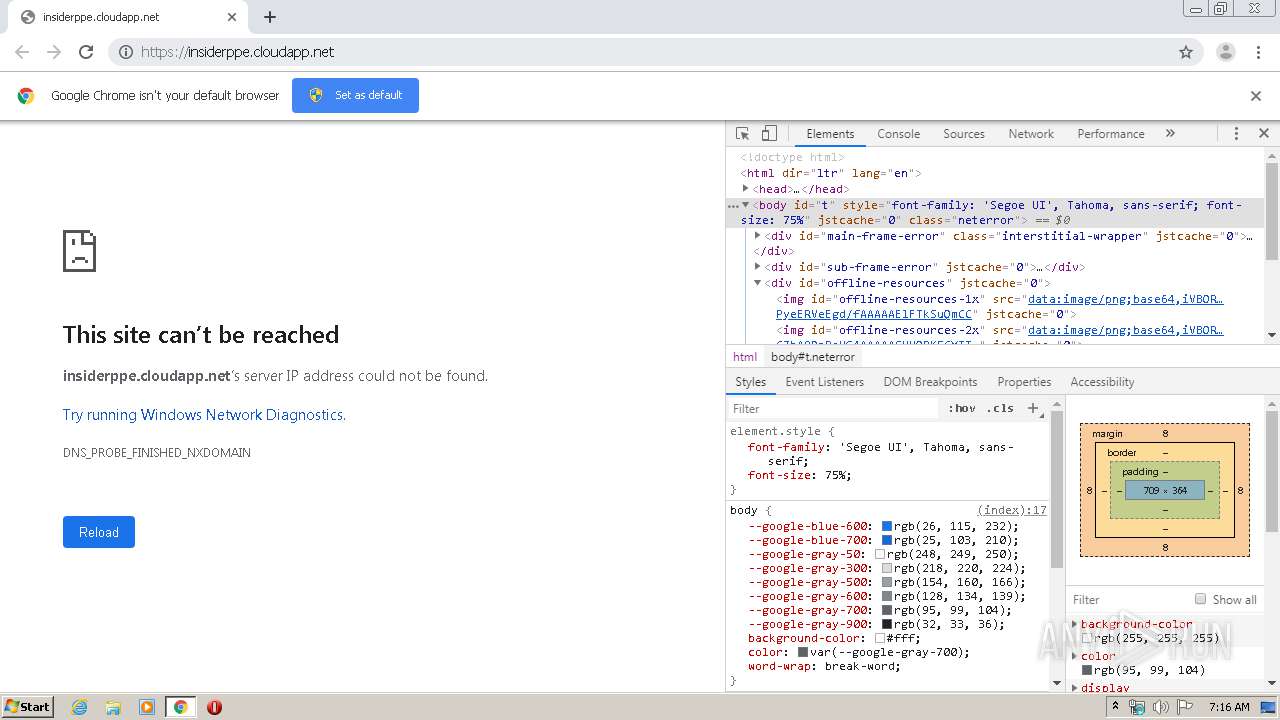This screenshot has height=720, width=1280.
Task: Open the Windows Start menu
Action: 28,706
